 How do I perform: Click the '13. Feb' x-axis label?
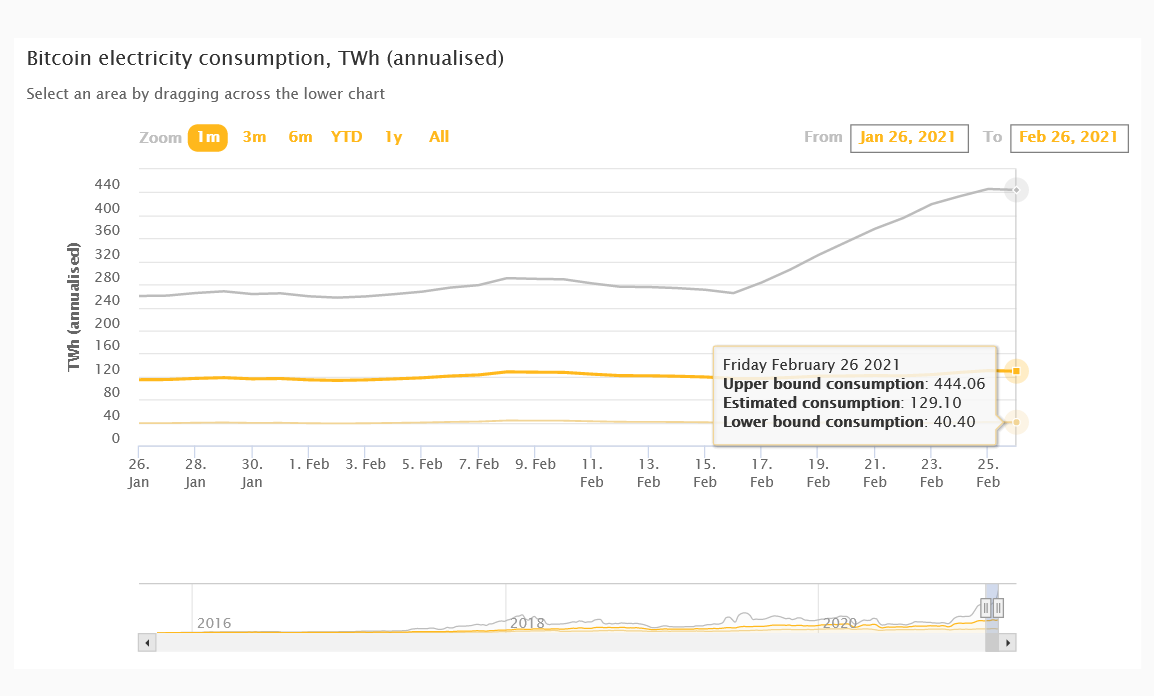pyautogui.click(x=648, y=473)
